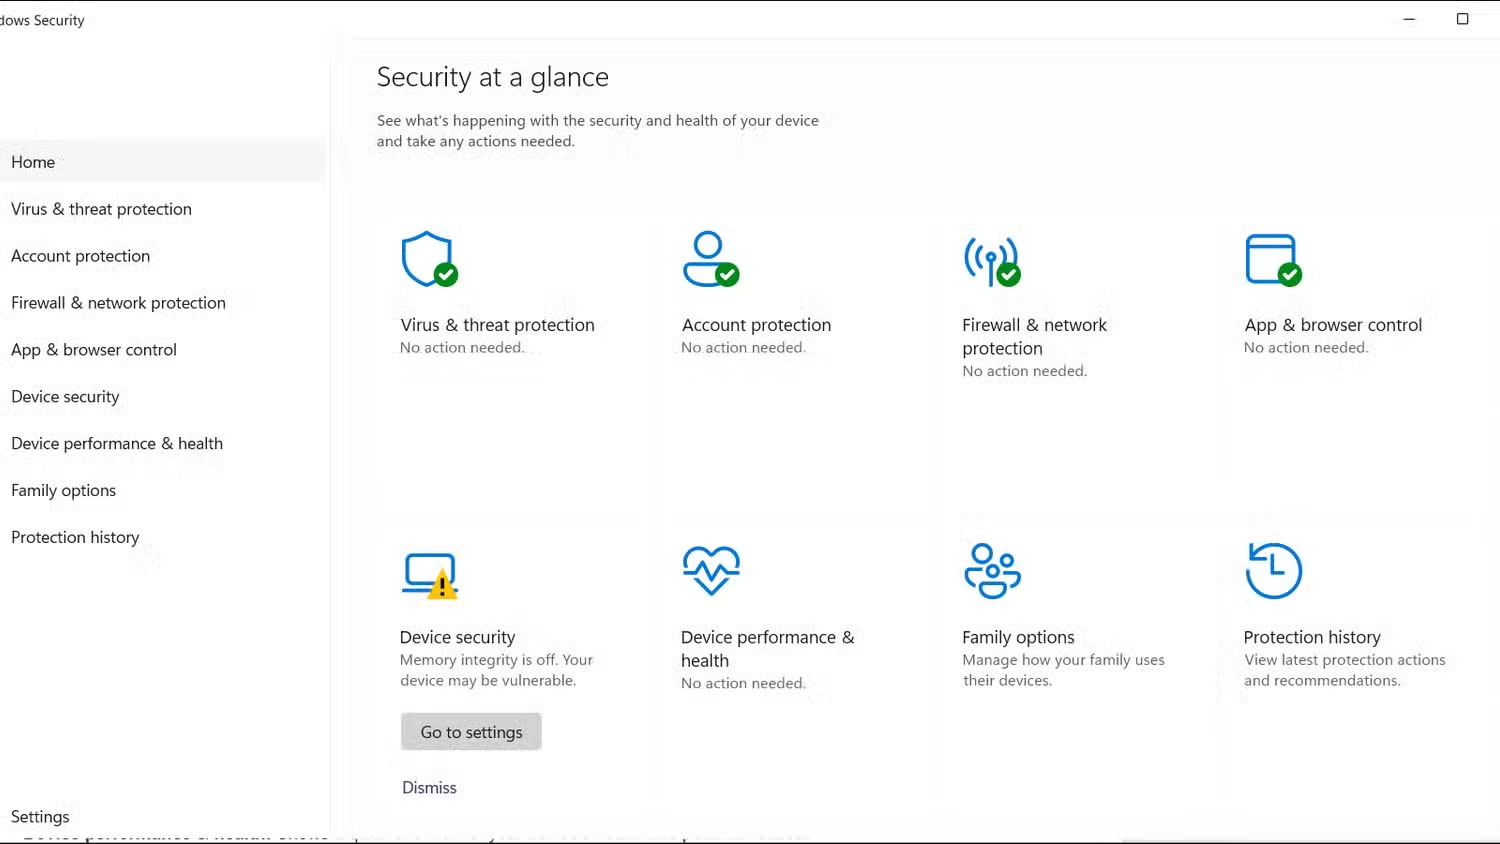Click the App & browser control window icon
This screenshot has height=844, width=1500.
click(1273, 260)
